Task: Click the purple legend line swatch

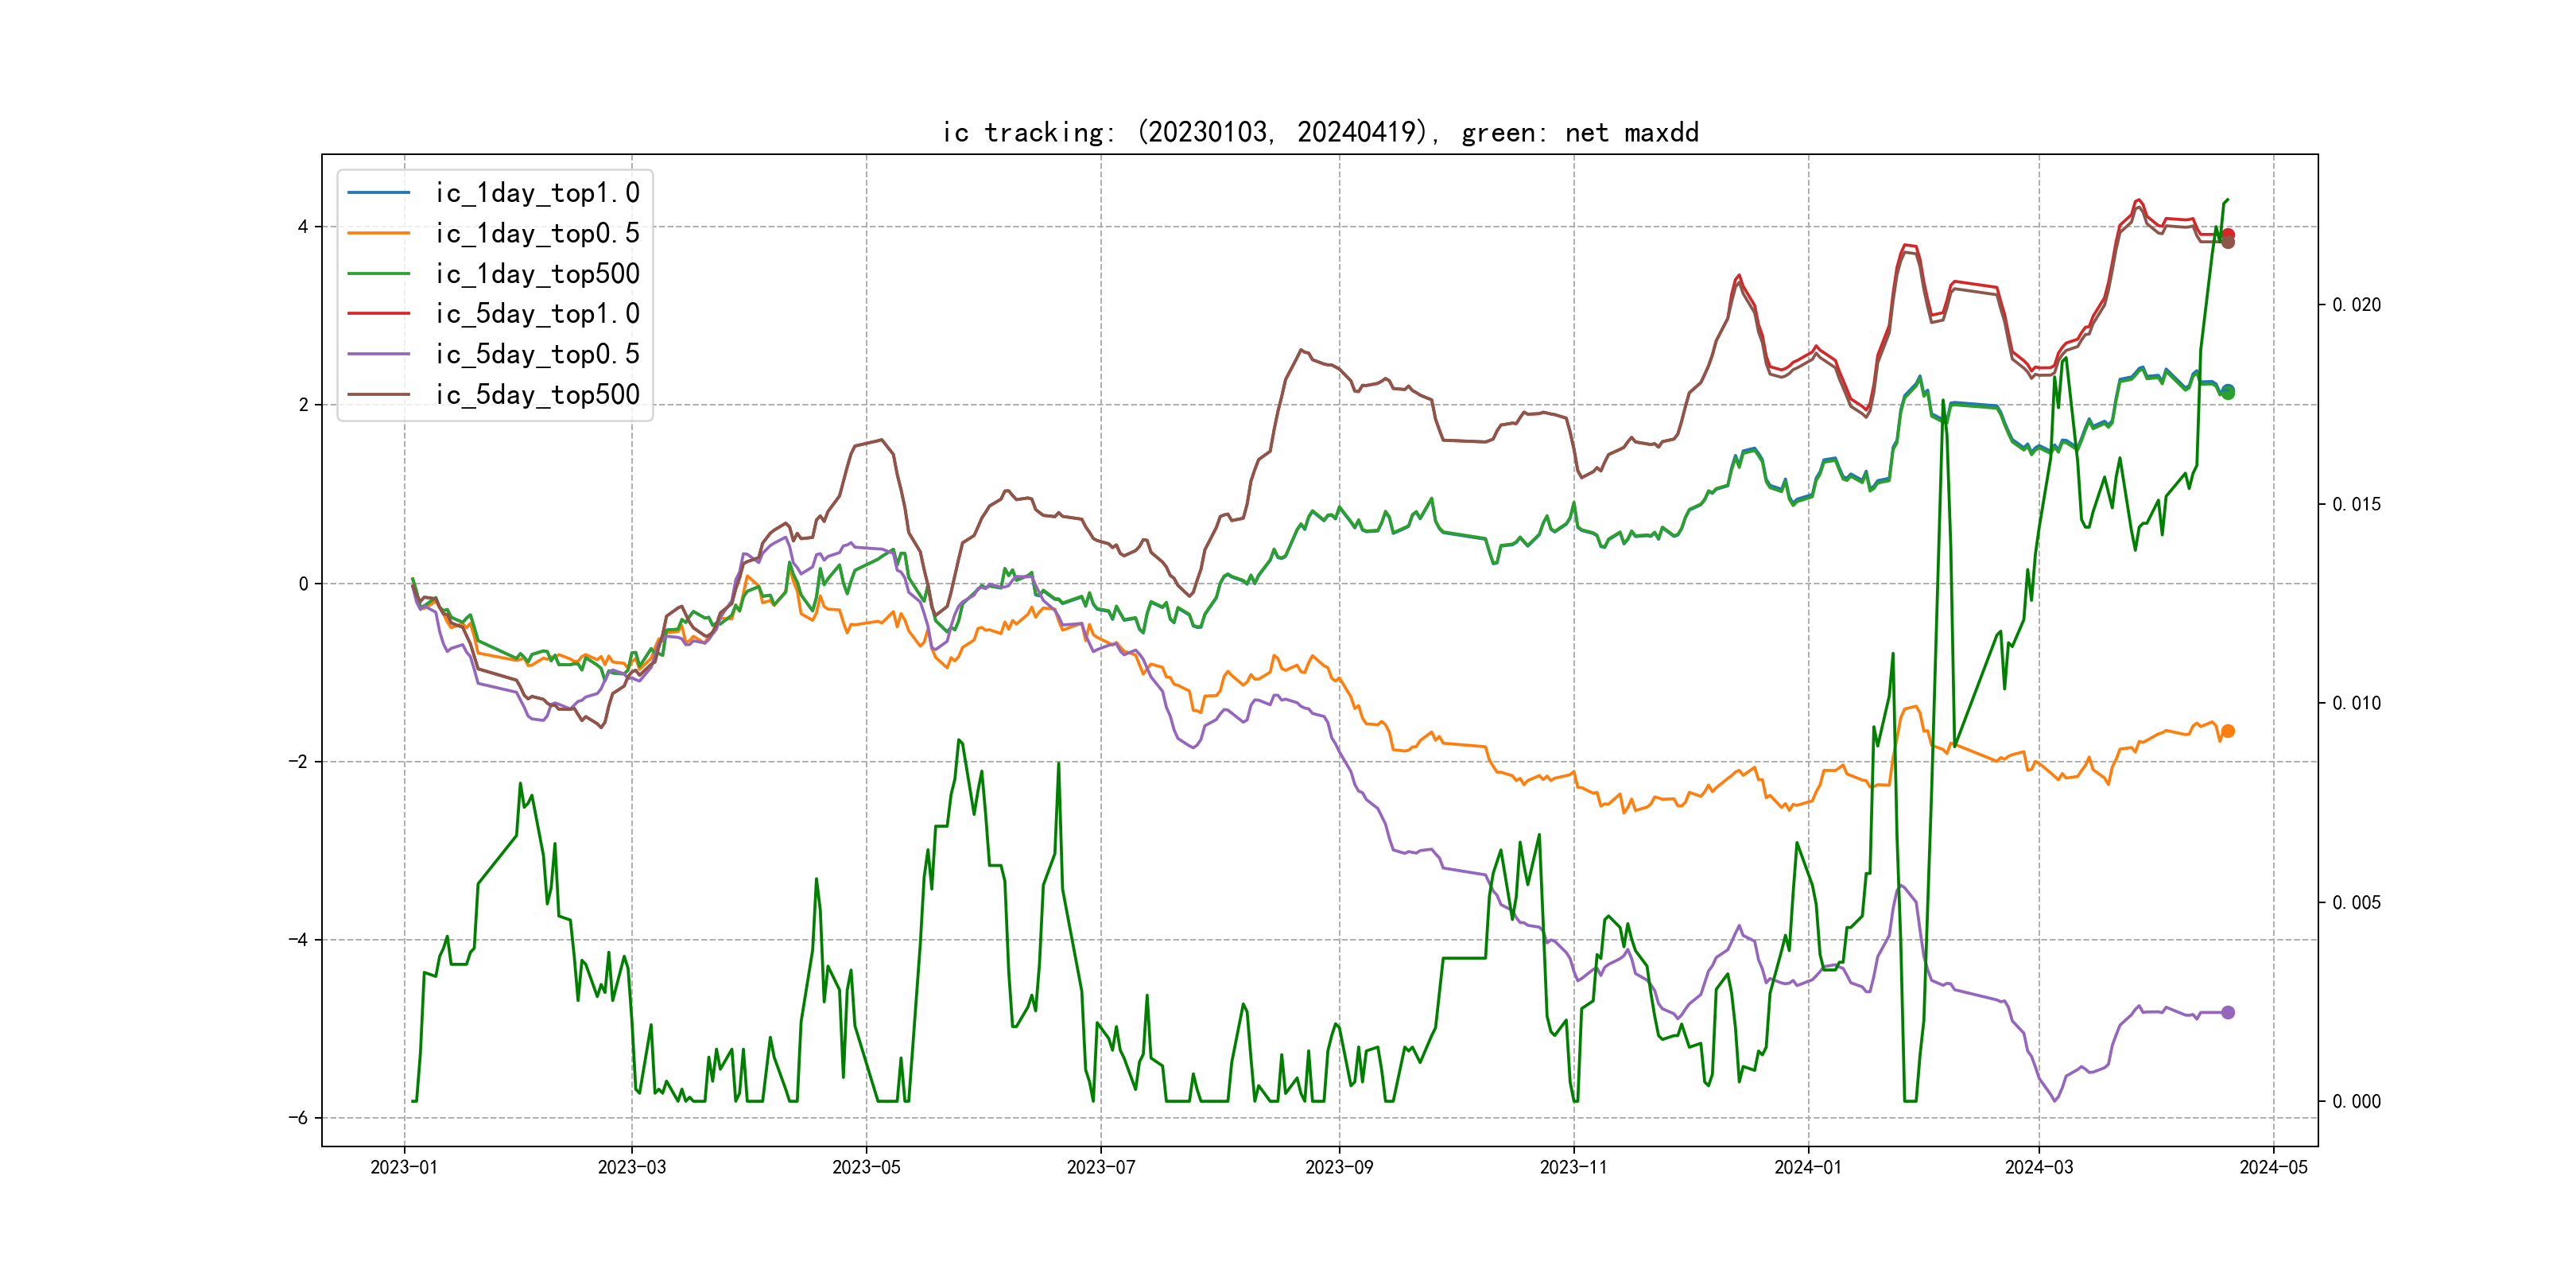Action: [x=378, y=354]
